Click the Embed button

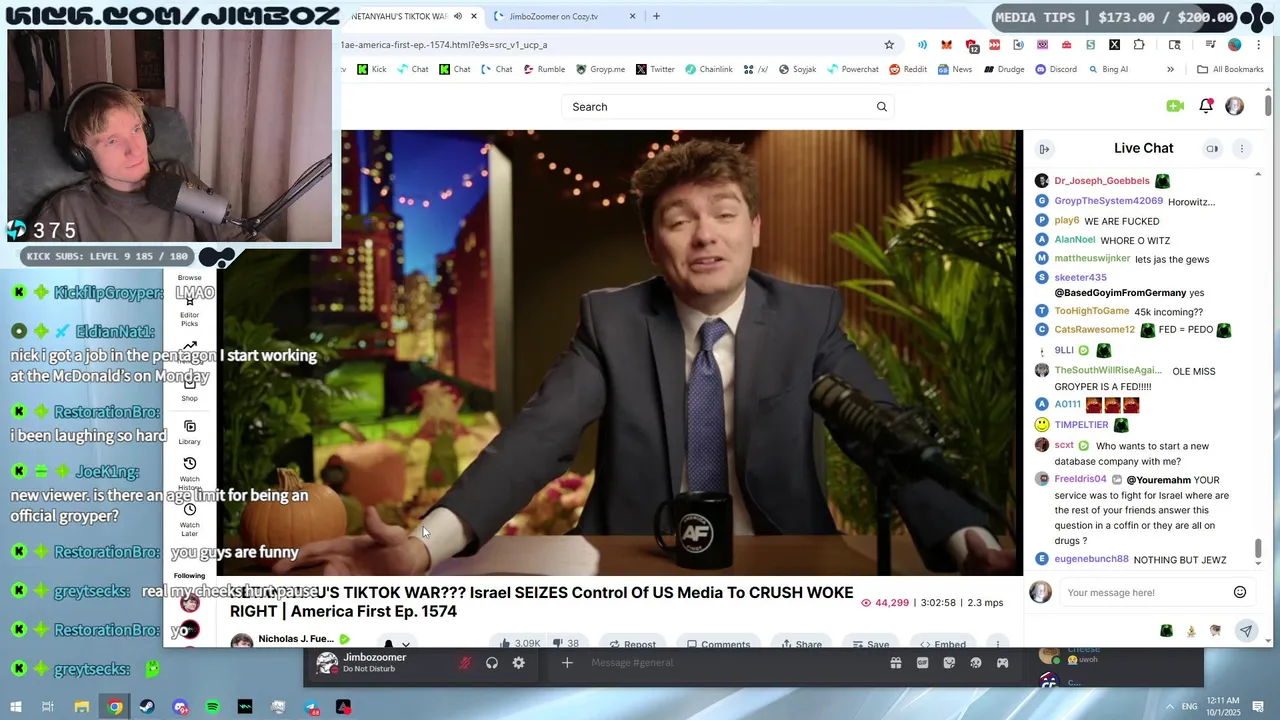[942, 644]
